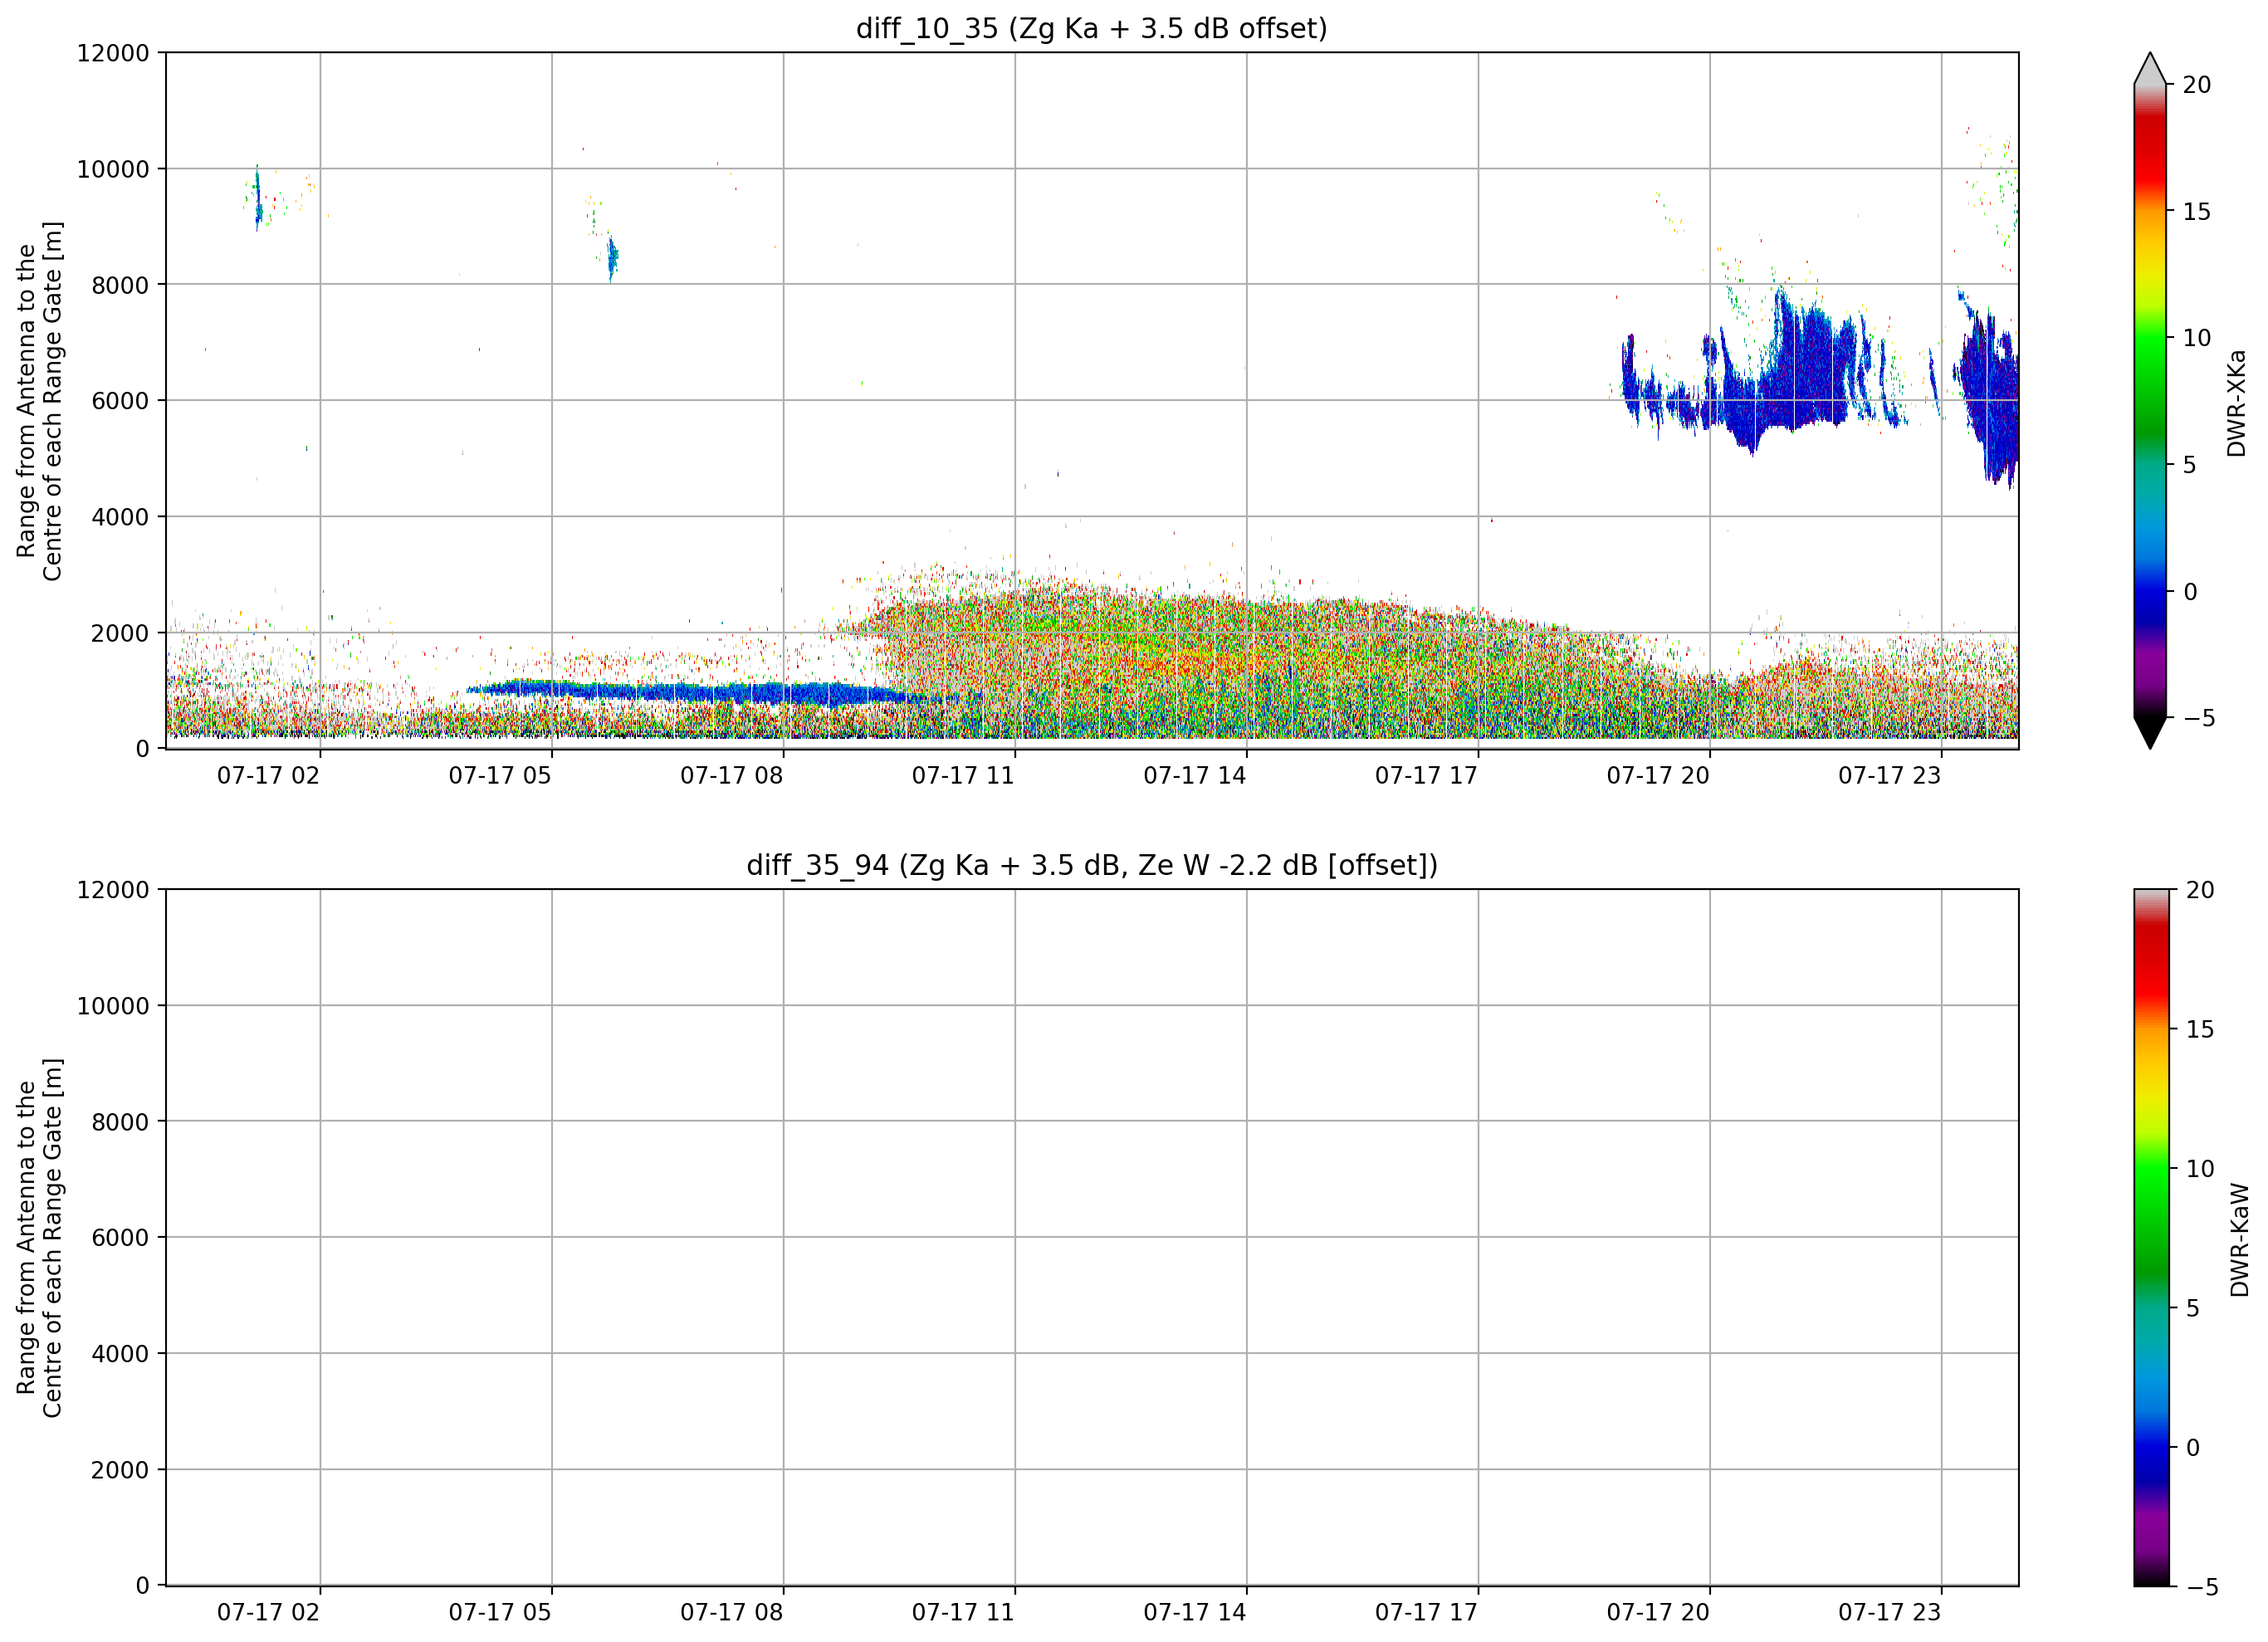Click the "4000" y-tick of the diff_10_35 plot

(120, 517)
